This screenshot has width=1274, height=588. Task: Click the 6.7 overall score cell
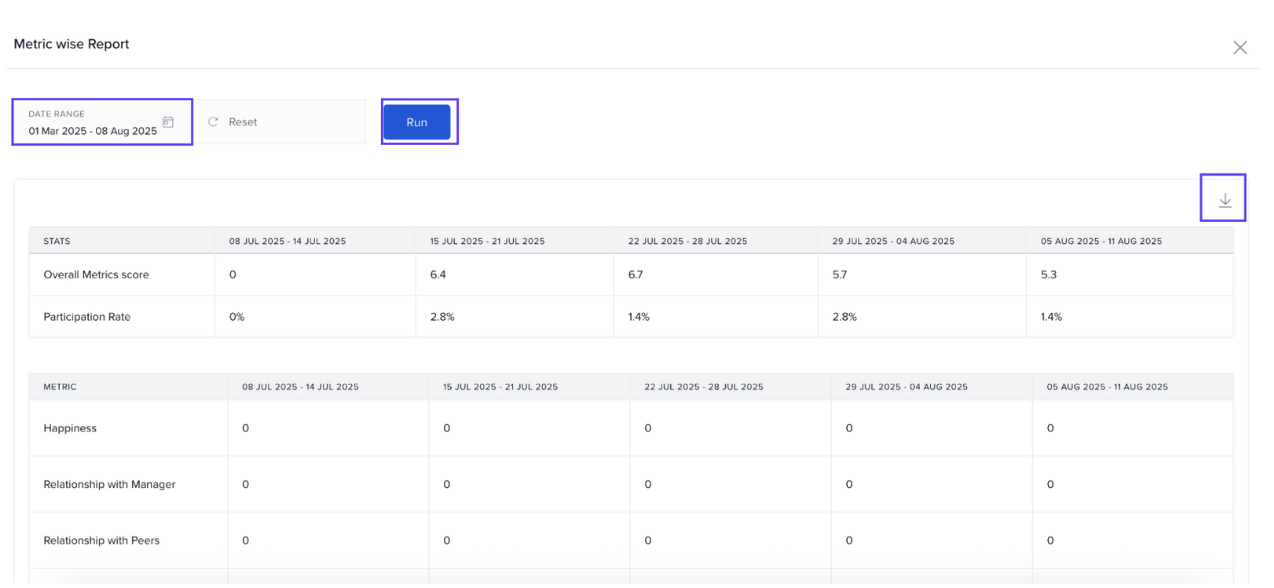(x=636, y=275)
